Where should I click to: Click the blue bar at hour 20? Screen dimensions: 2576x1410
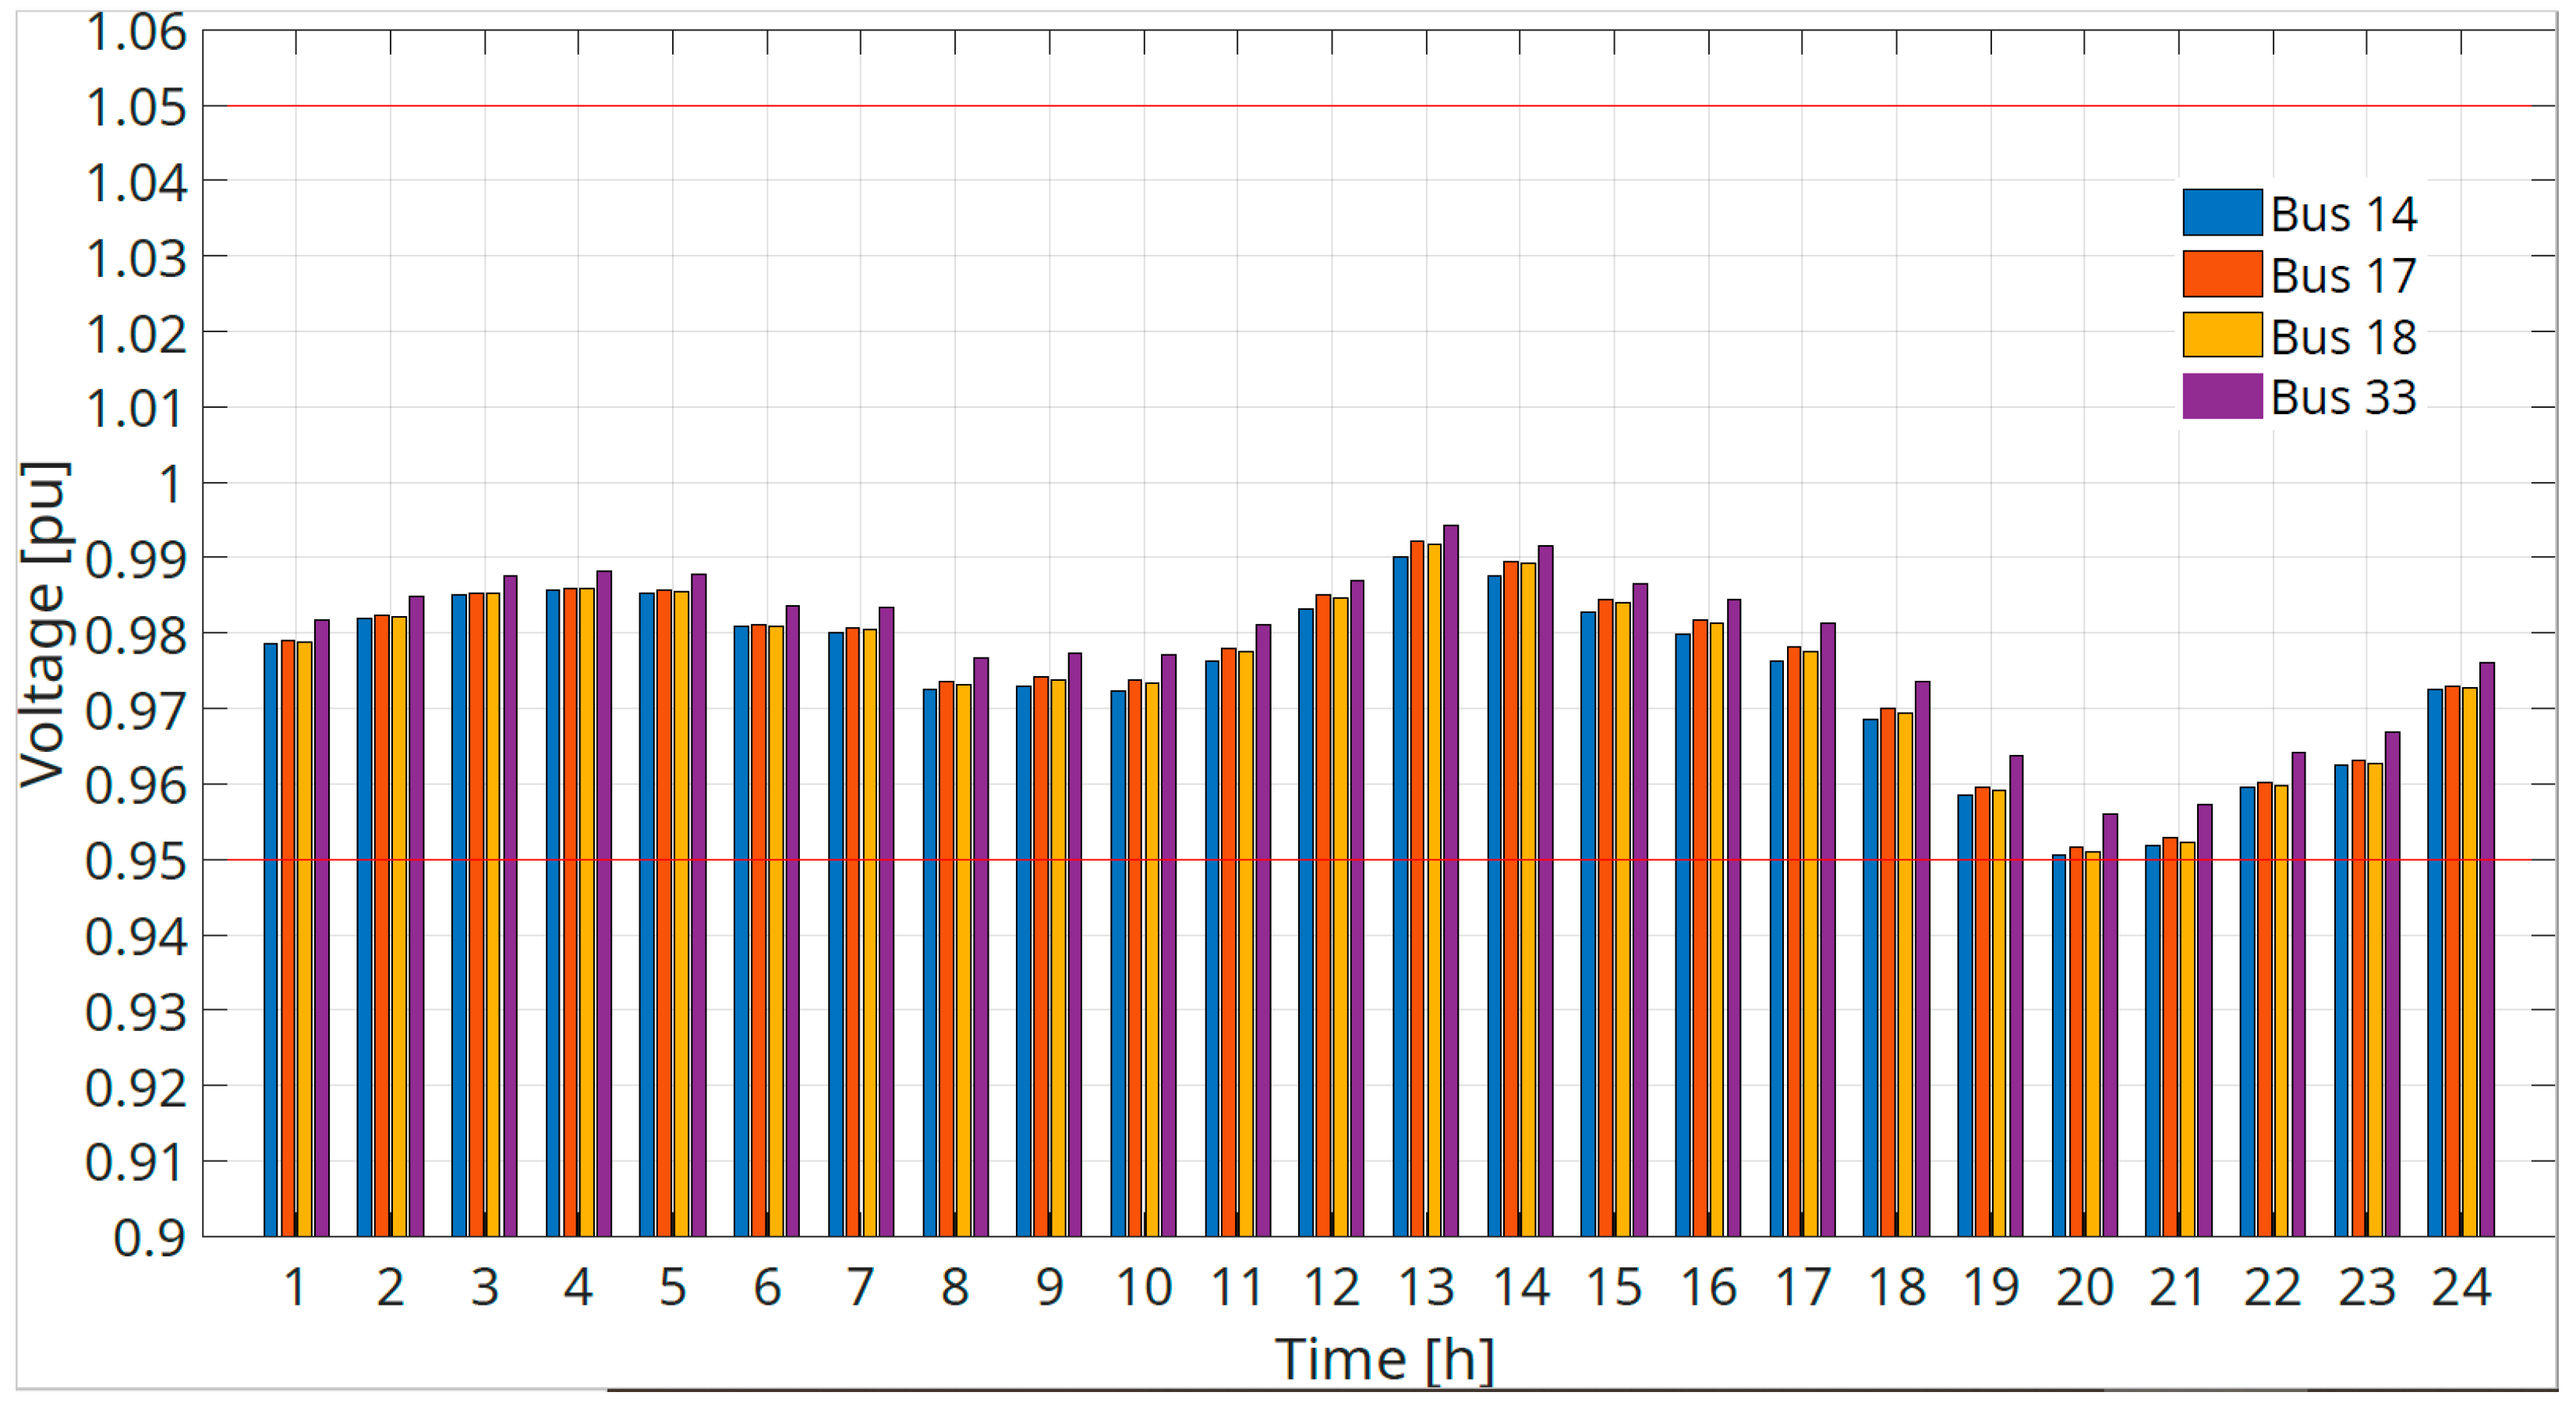click(2058, 1045)
